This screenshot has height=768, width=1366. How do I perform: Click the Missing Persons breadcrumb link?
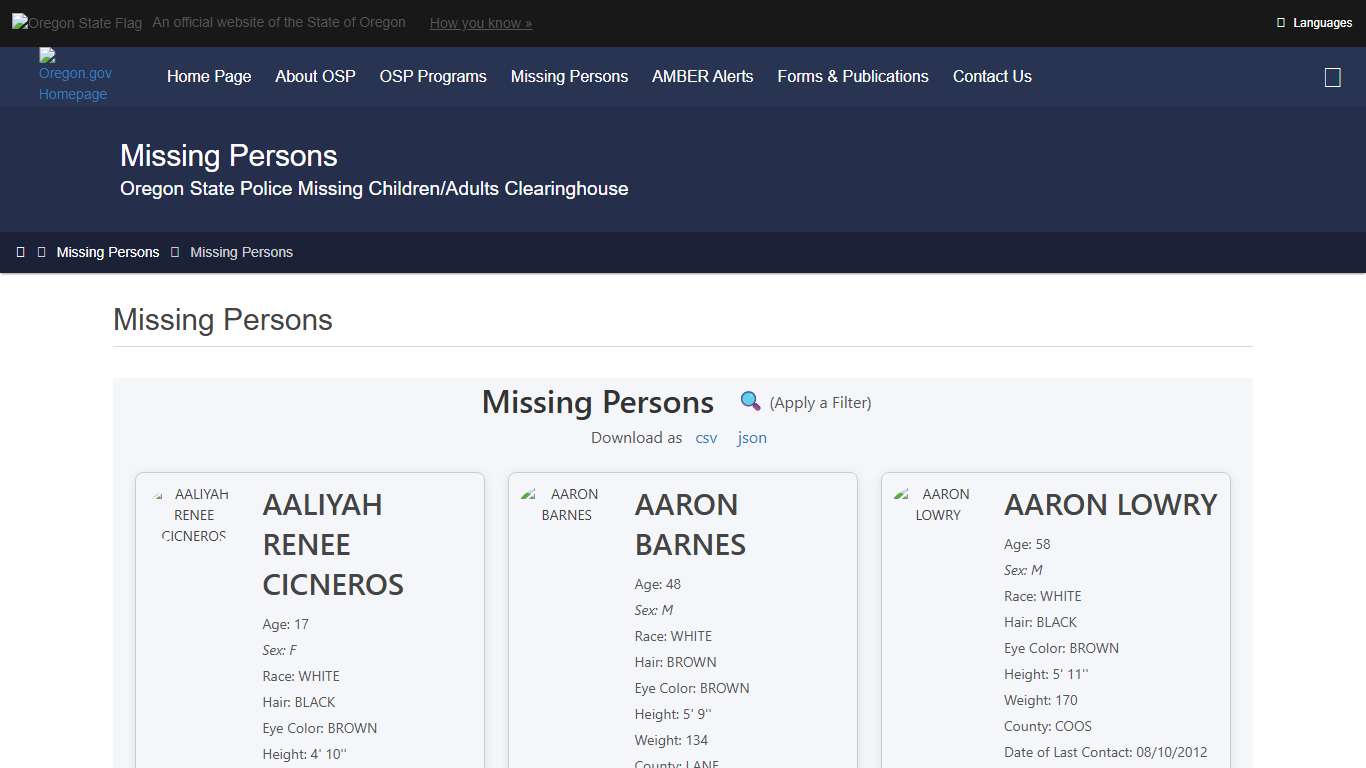[x=108, y=252]
